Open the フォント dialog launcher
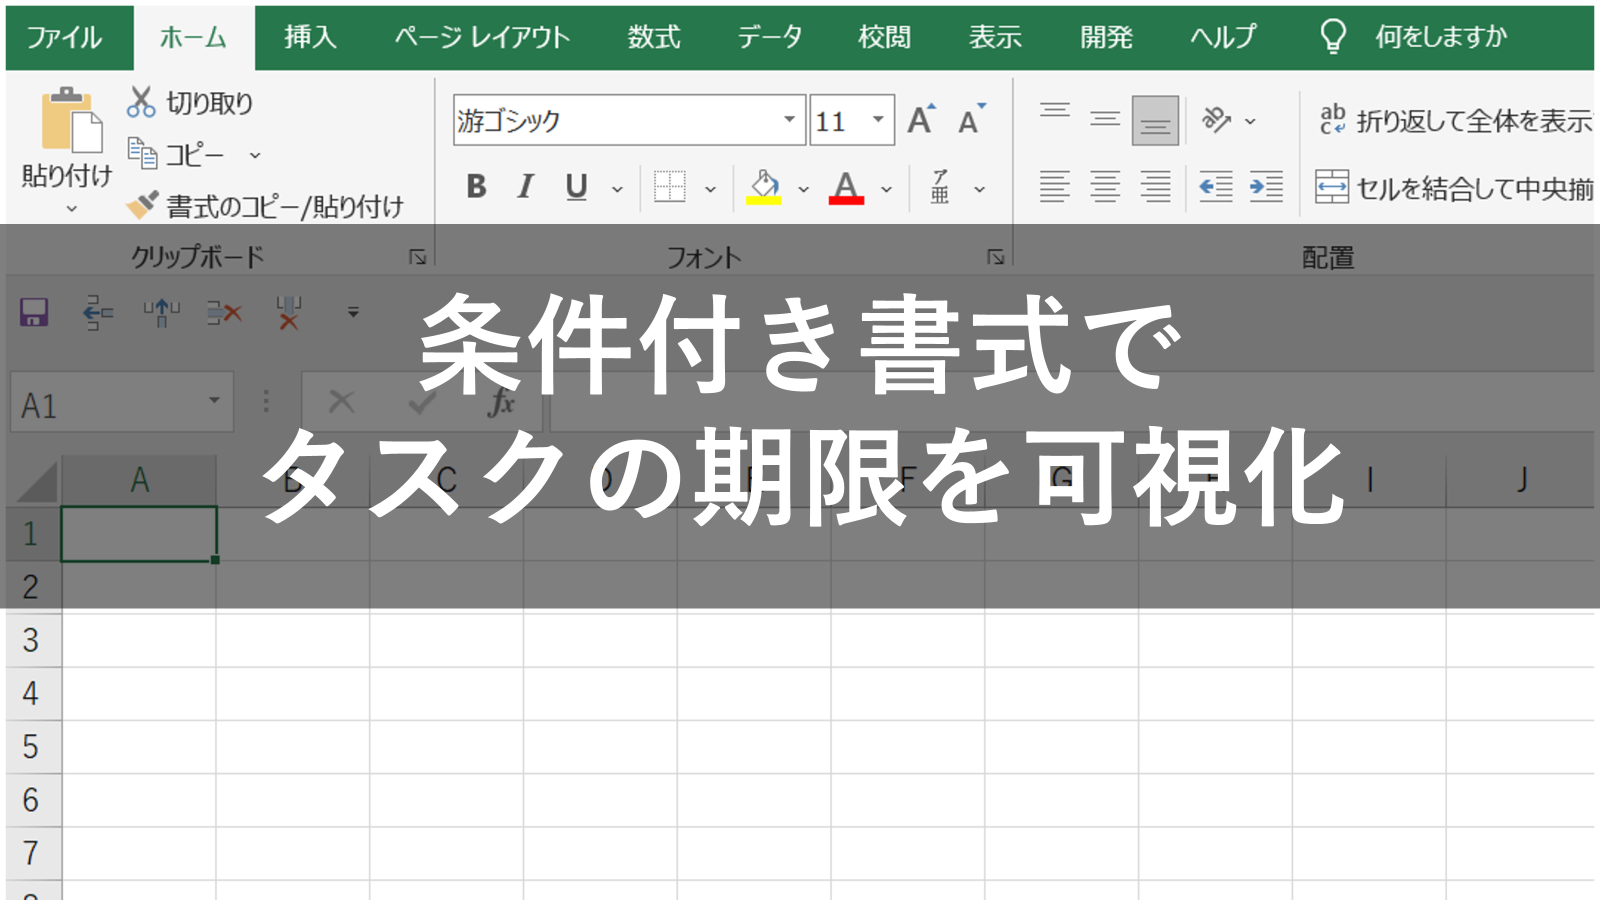 coord(995,257)
